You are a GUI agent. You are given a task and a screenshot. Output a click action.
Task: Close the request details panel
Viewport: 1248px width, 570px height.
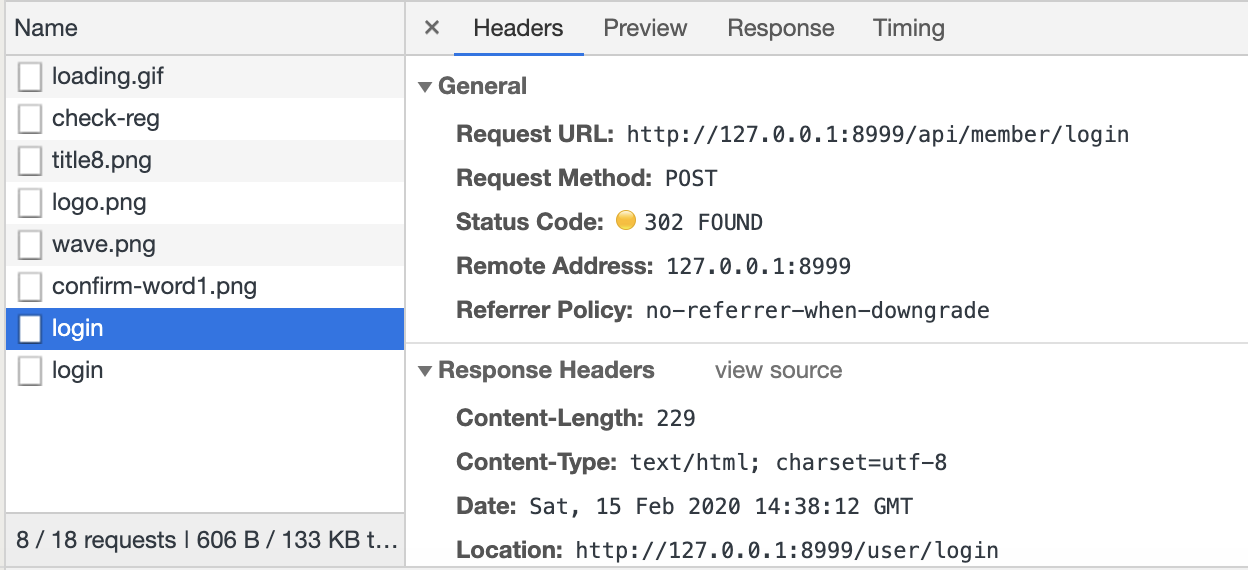(432, 28)
